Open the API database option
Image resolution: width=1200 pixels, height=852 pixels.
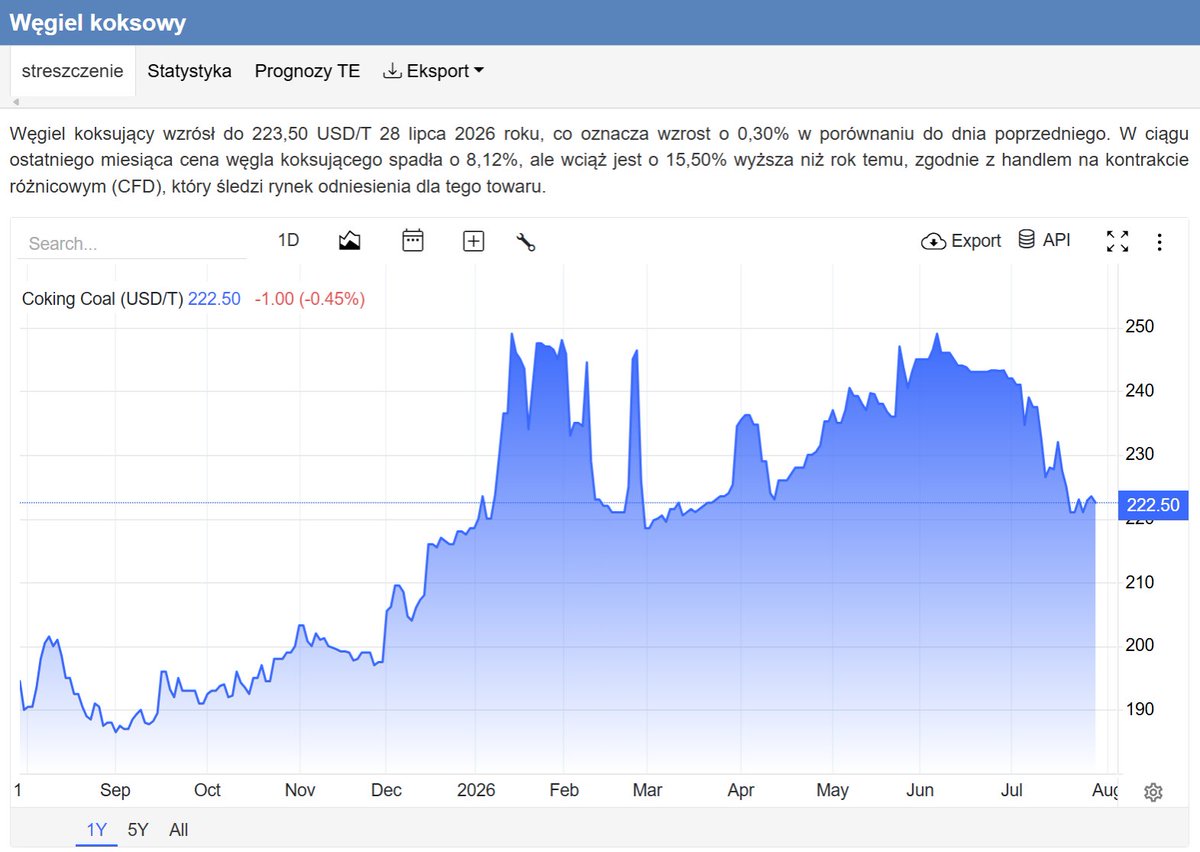tap(1044, 240)
